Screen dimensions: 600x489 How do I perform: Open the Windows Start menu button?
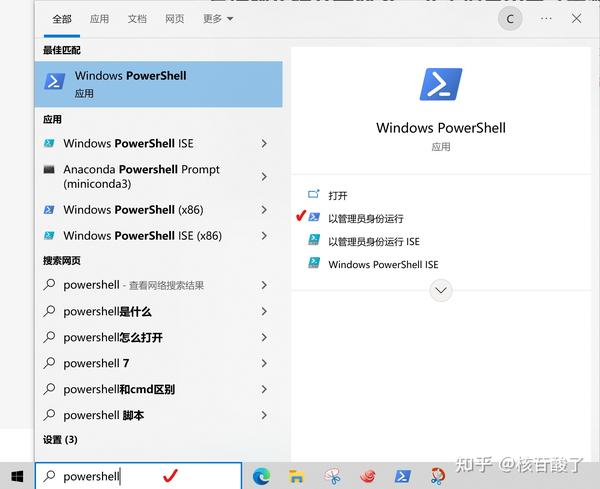[x=17, y=476]
